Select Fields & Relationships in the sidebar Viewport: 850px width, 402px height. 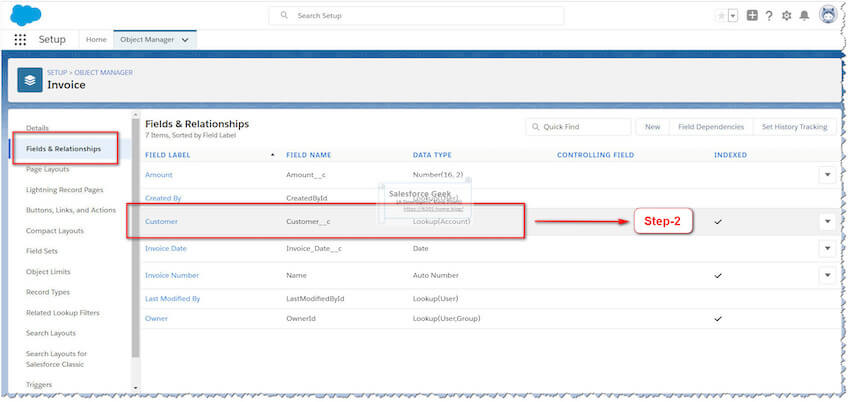point(63,148)
